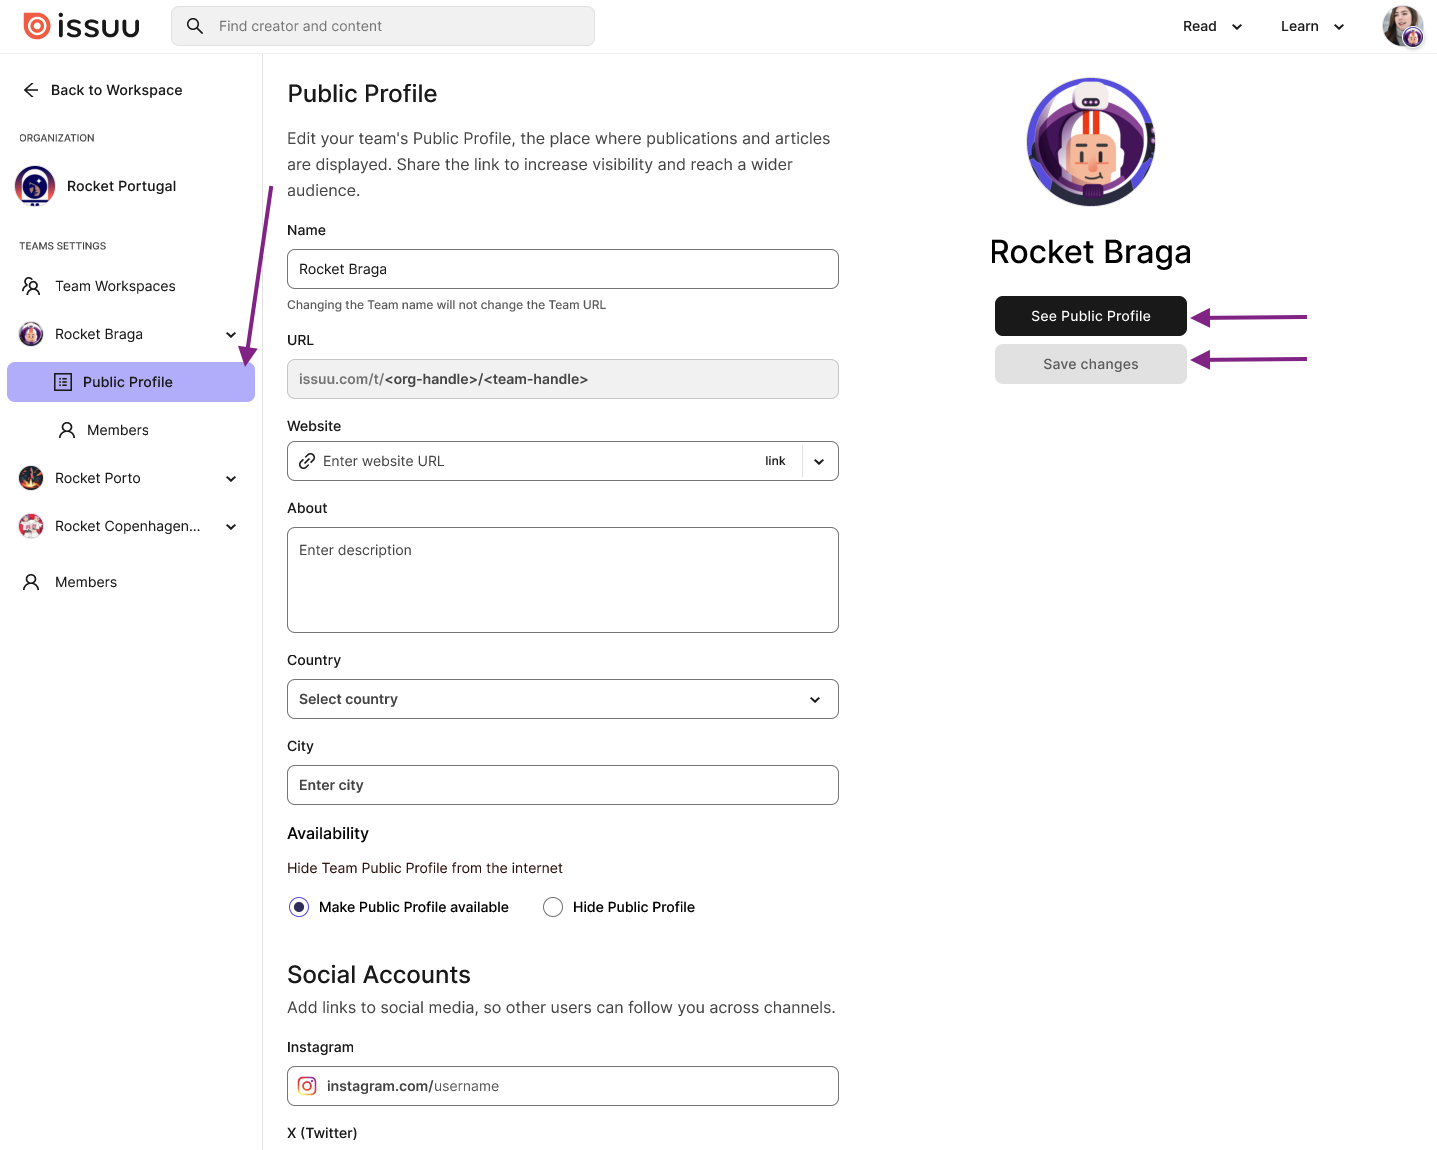Click the Team Workspaces icon
Viewport: 1437px width, 1150px height.
(x=31, y=286)
